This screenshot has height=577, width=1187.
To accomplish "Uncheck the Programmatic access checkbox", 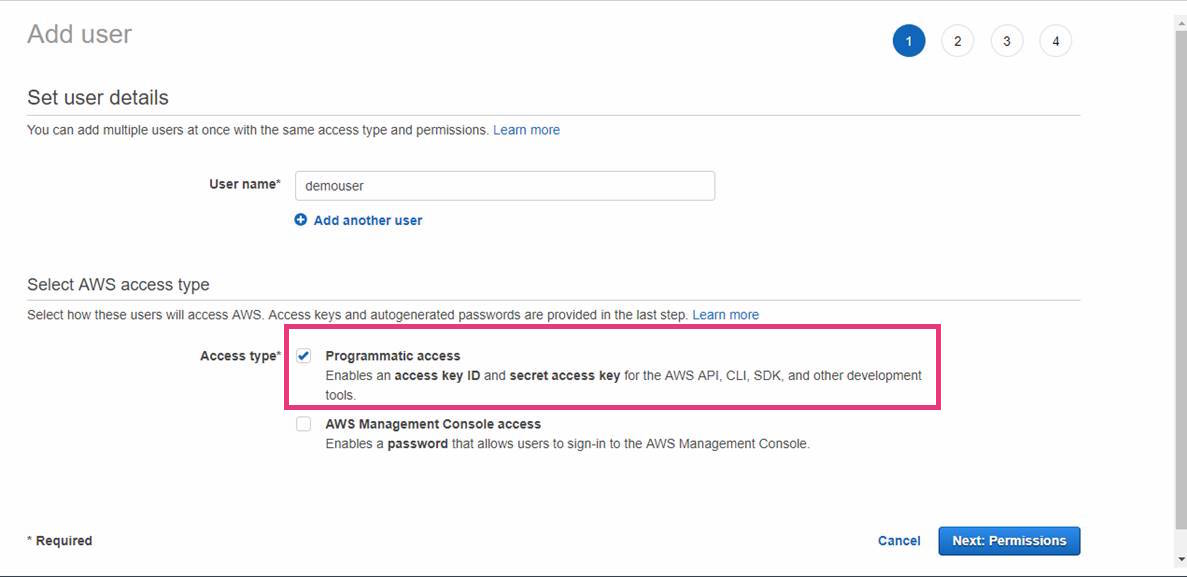I will click(x=304, y=356).
